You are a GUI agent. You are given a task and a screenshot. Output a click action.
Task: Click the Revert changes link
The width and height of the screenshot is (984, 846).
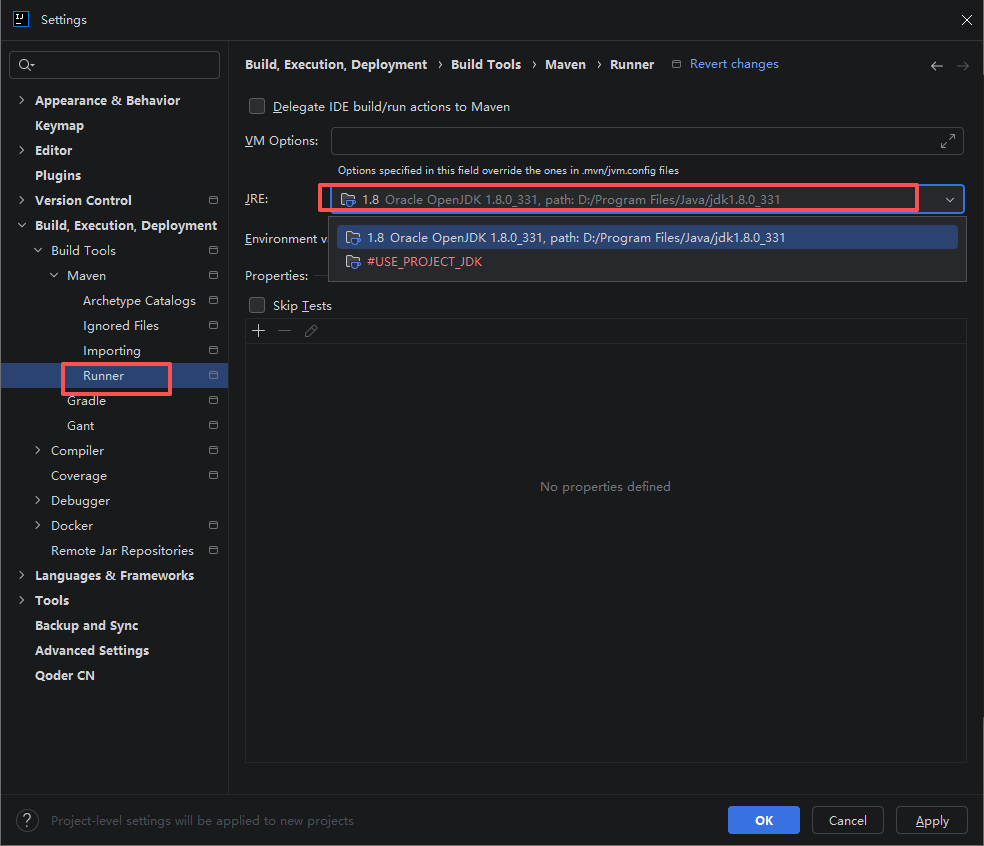(734, 64)
